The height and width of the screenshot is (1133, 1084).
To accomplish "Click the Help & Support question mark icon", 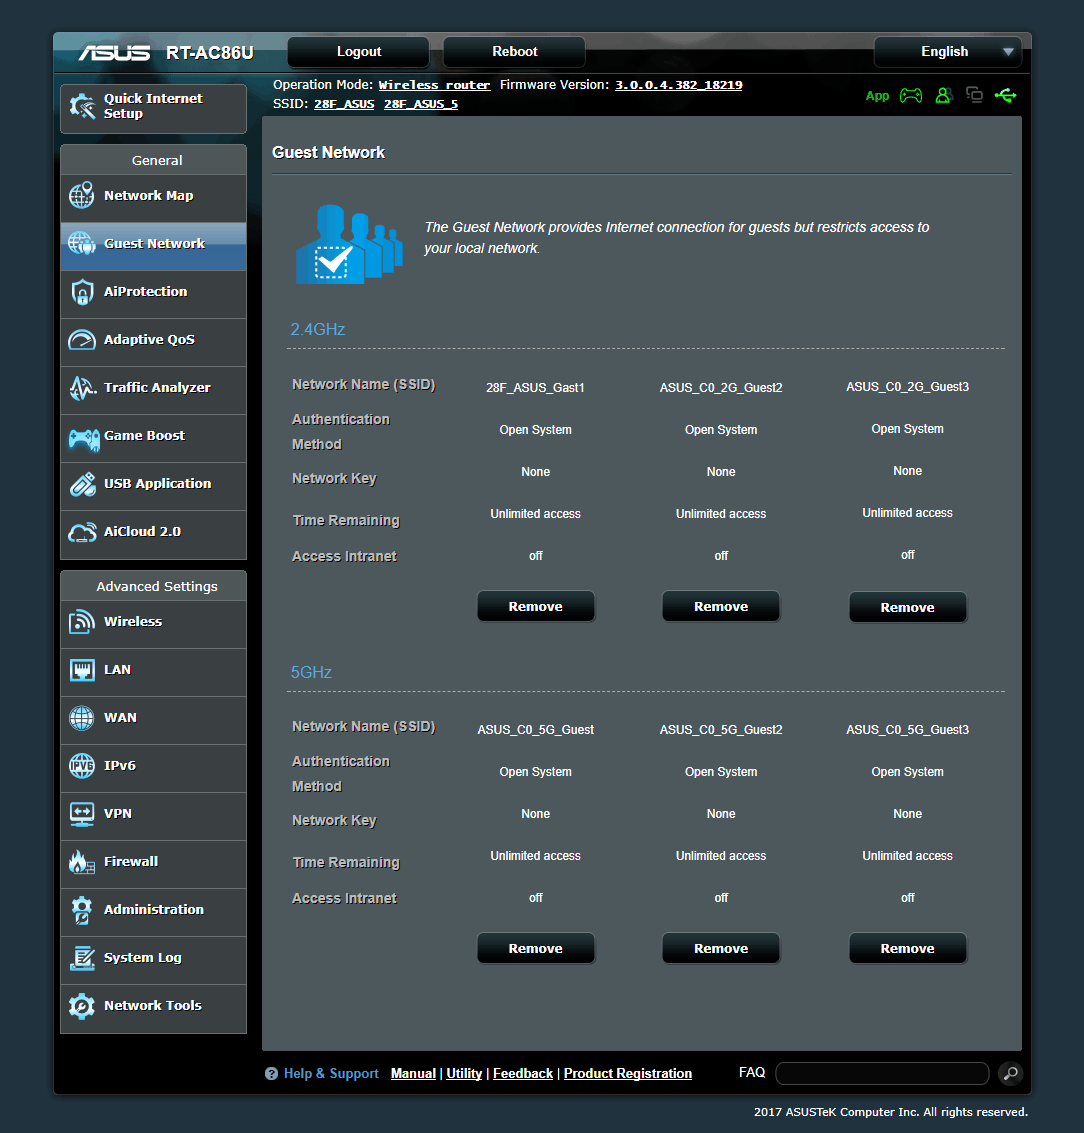I will coord(271,1074).
